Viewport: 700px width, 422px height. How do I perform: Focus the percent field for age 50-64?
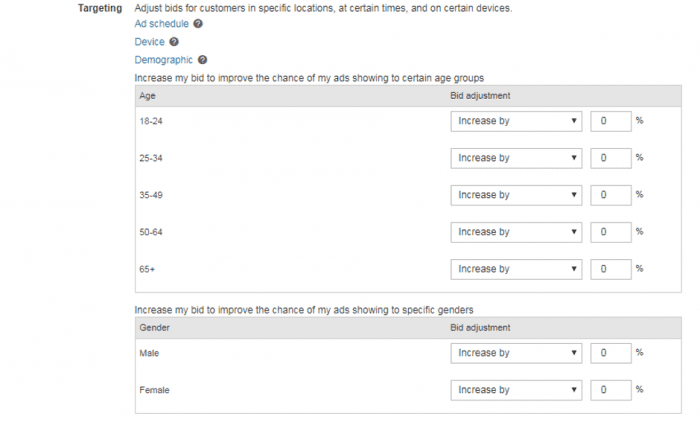[611, 232]
